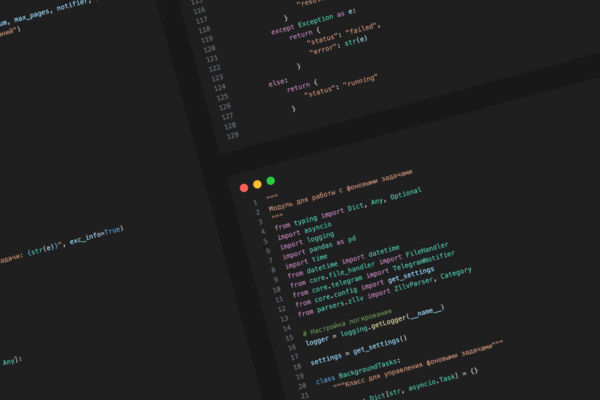Screen dimensions: 600x400
Task: Click 'settings = get_settings()' line
Action: coord(358,350)
